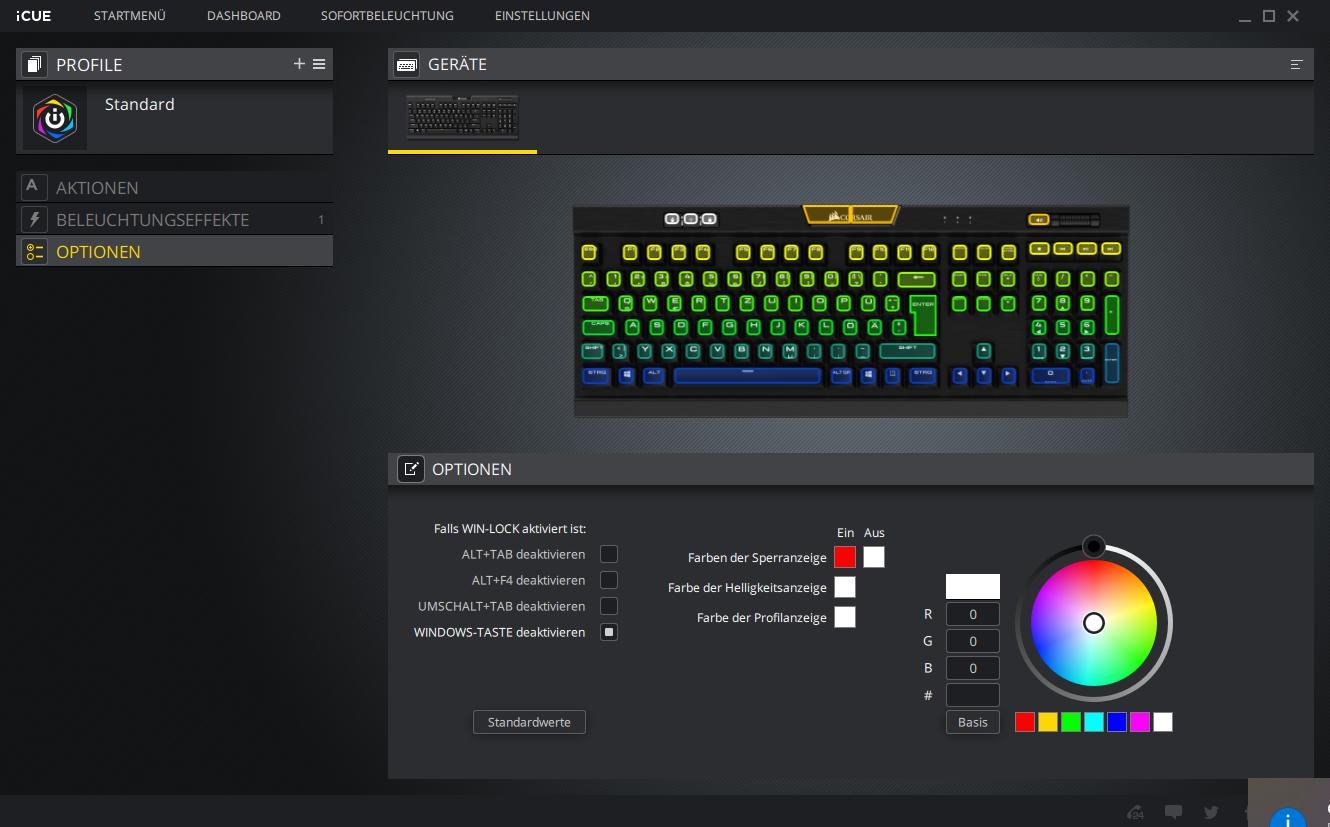Click the Optionen panel edit icon
1330x827 pixels.
coord(411,469)
